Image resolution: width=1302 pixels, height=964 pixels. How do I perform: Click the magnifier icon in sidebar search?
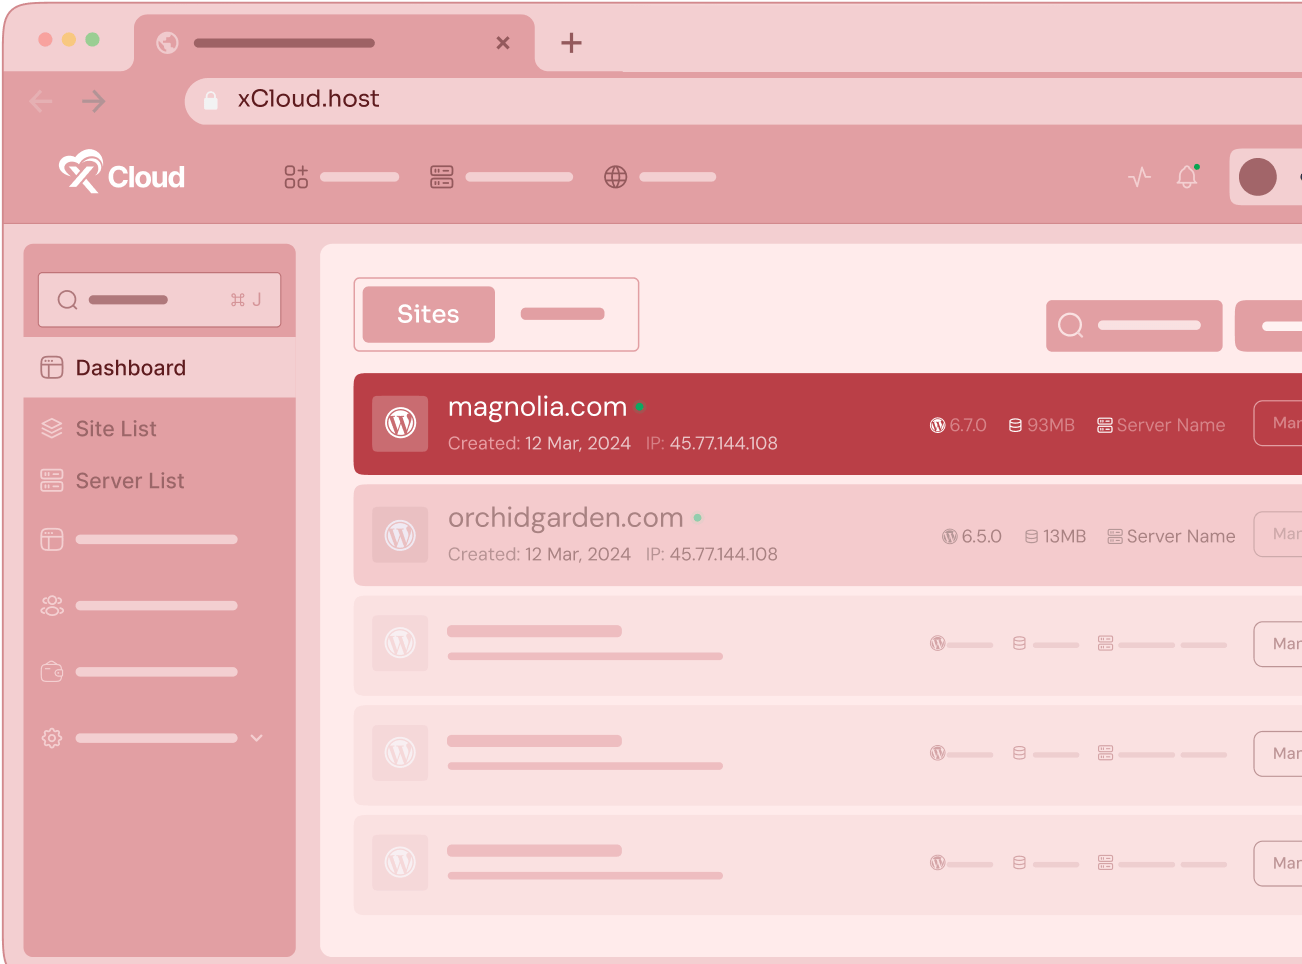pyautogui.click(x=67, y=300)
